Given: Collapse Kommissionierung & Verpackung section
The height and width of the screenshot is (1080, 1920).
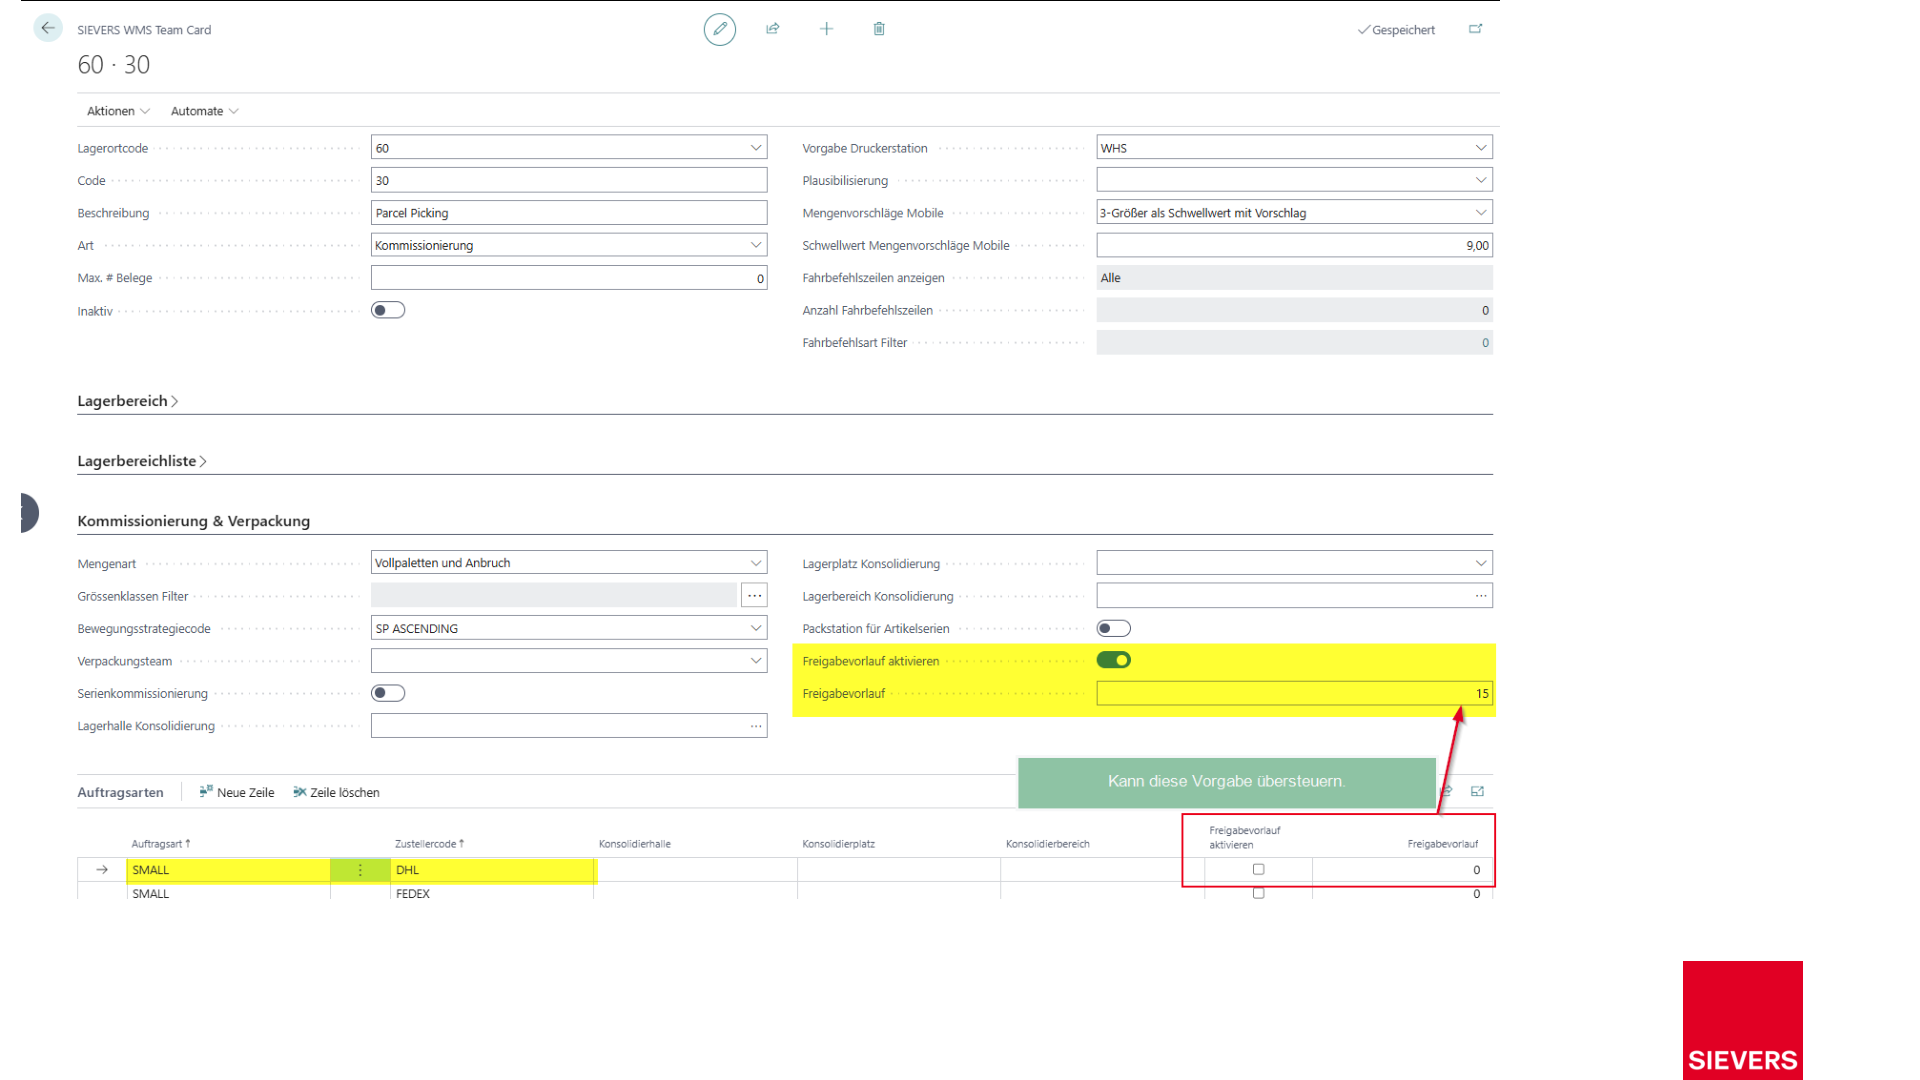Looking at the screenshot, I should [194, 521].
